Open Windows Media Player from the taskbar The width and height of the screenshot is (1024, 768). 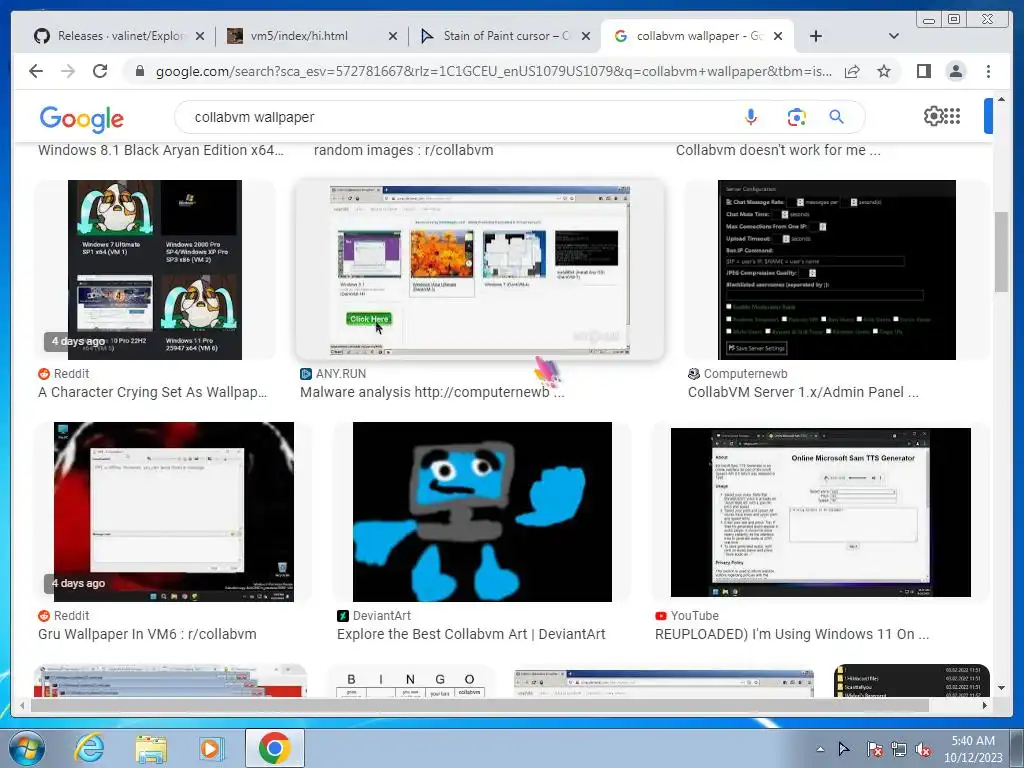tap(212, 748)
